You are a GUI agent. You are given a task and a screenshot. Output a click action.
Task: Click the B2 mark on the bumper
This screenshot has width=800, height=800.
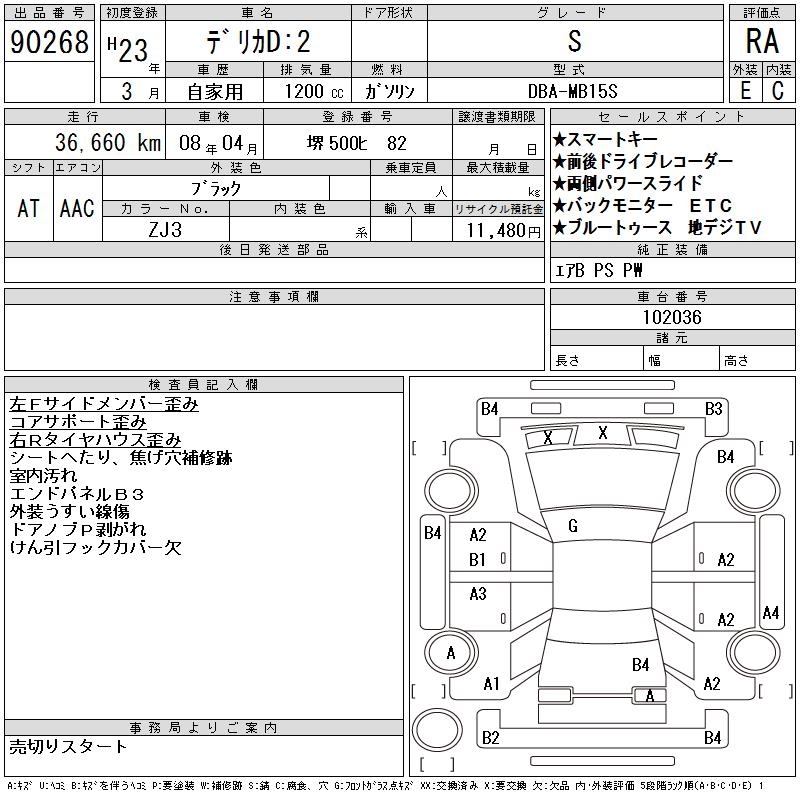pos(490,738)
